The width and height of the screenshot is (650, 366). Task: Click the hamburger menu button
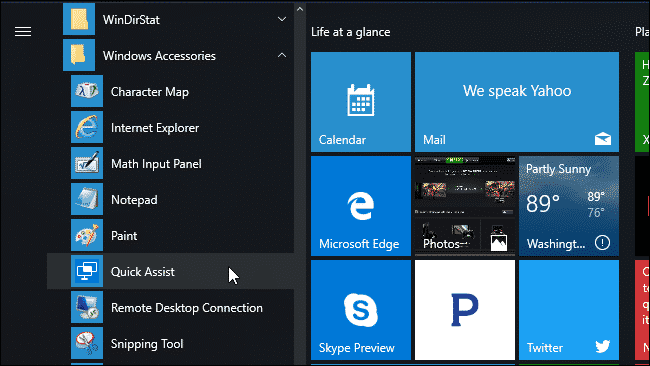pyautogui.click(x=23, y=32)
